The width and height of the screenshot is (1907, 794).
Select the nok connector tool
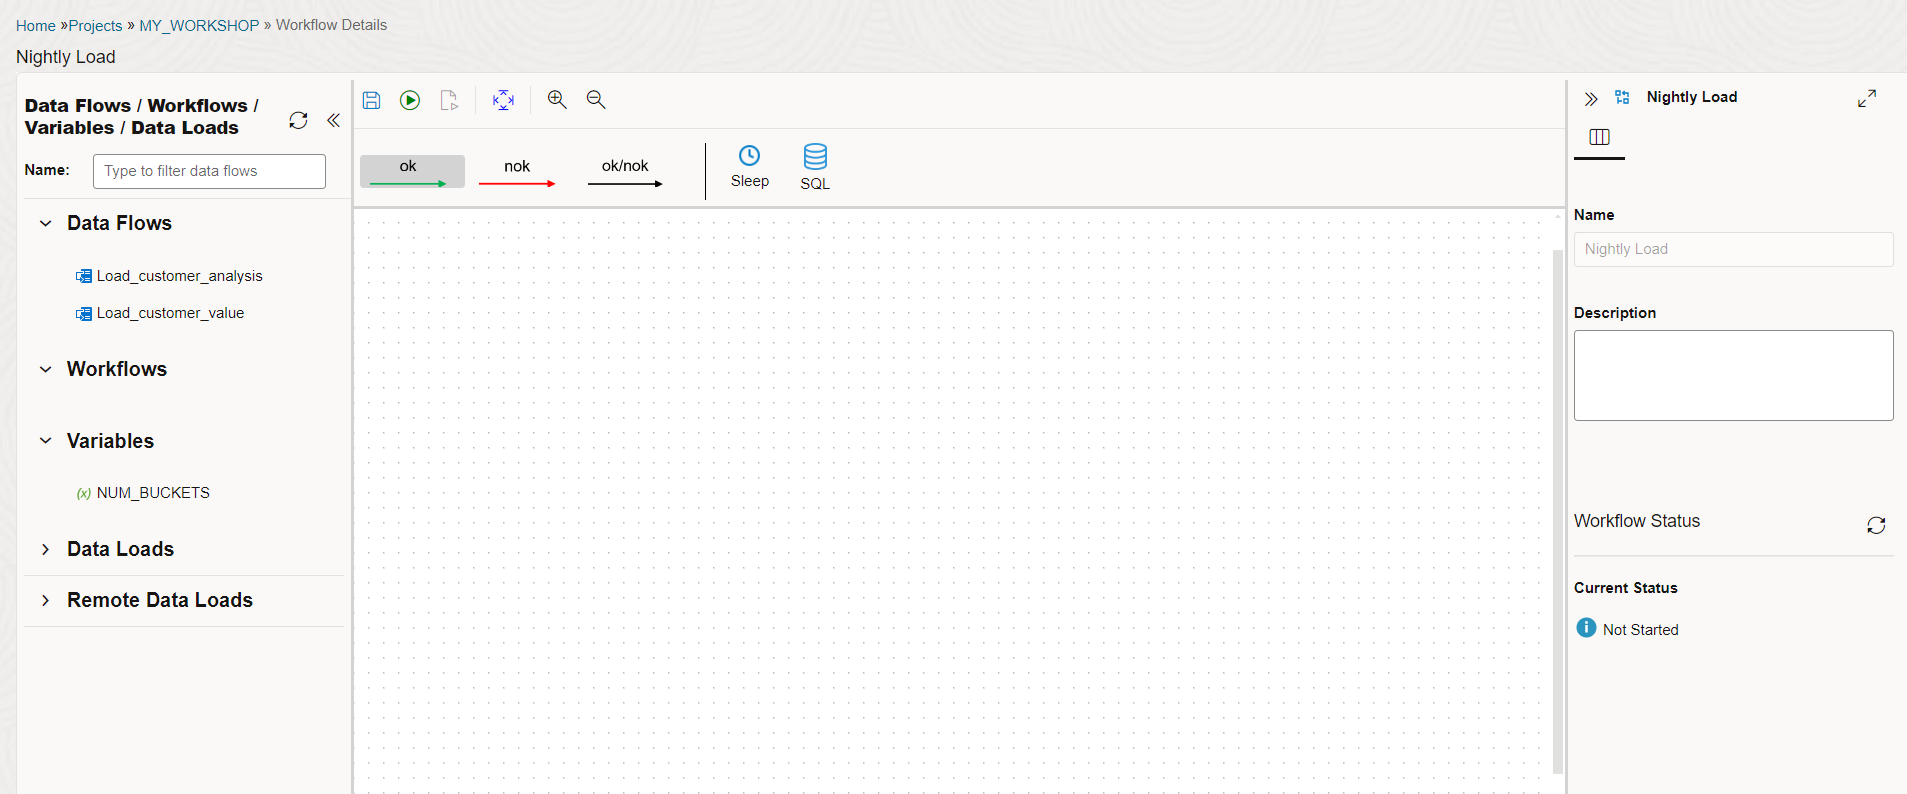(x=517, y=171)
